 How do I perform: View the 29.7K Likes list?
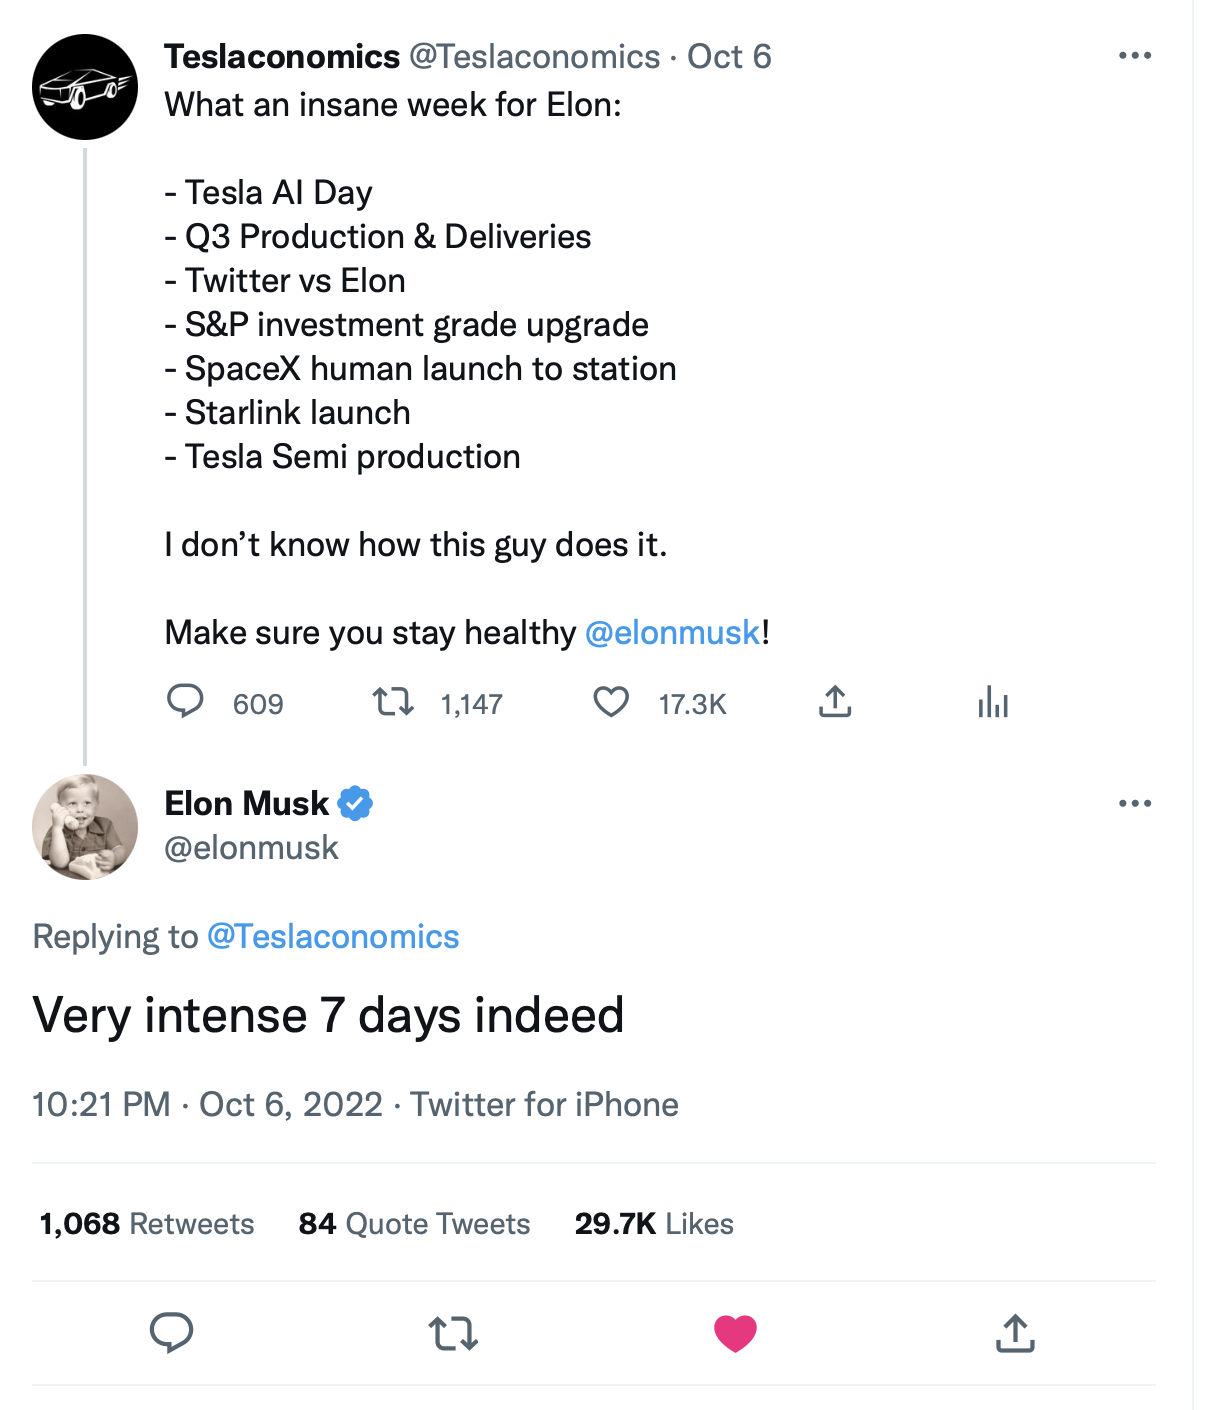pyautogui.click(x=654, y=1224)
